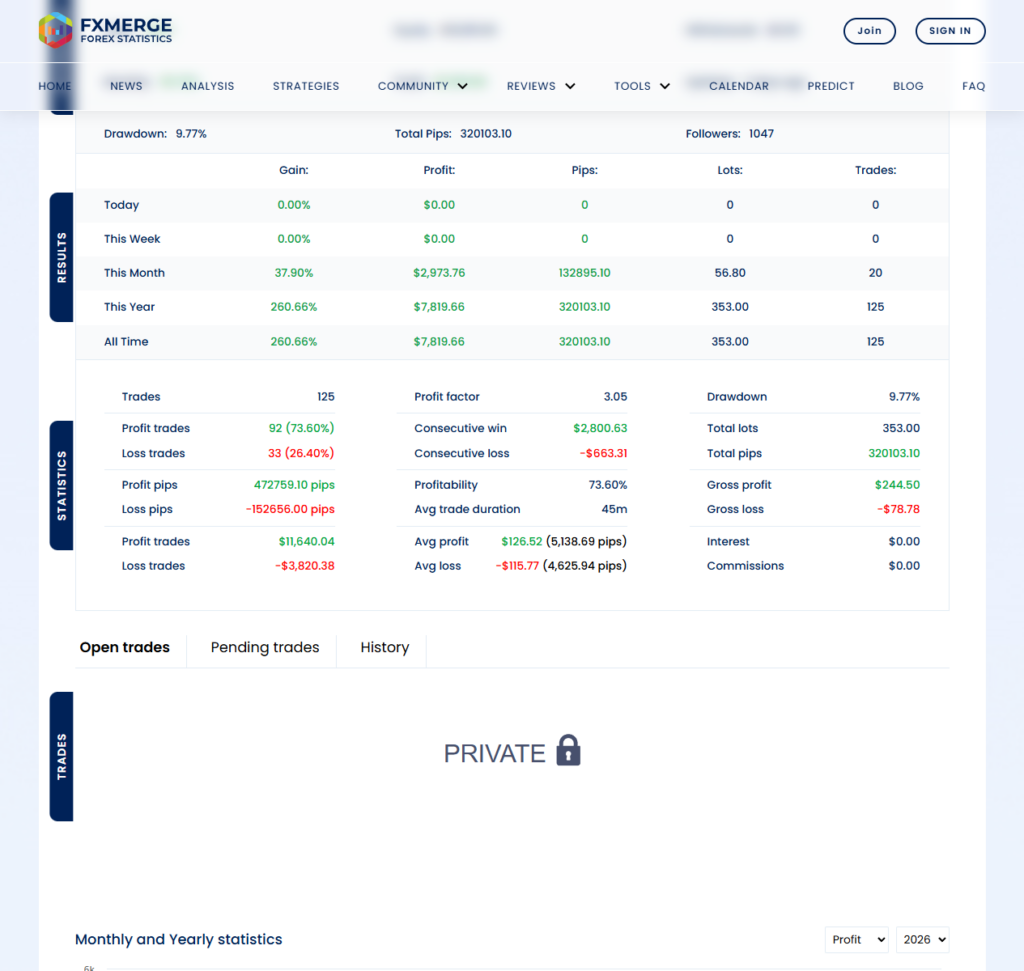Click loss trades amount -$3,820.38
This screenshot has width=1024, height=971.
click(x=304, y=566)
